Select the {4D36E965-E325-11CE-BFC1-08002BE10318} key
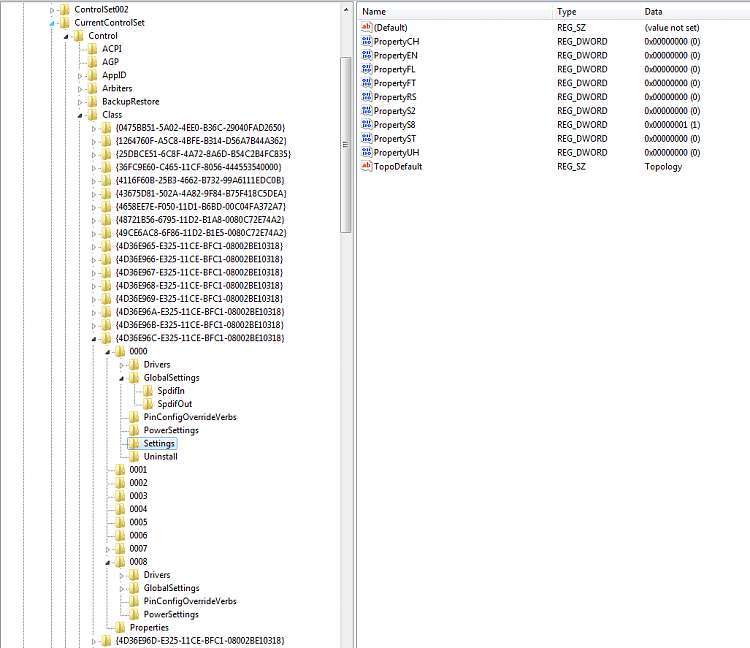Image resolution: width=750 pixels, height=648 pixels. pos(199,246)
